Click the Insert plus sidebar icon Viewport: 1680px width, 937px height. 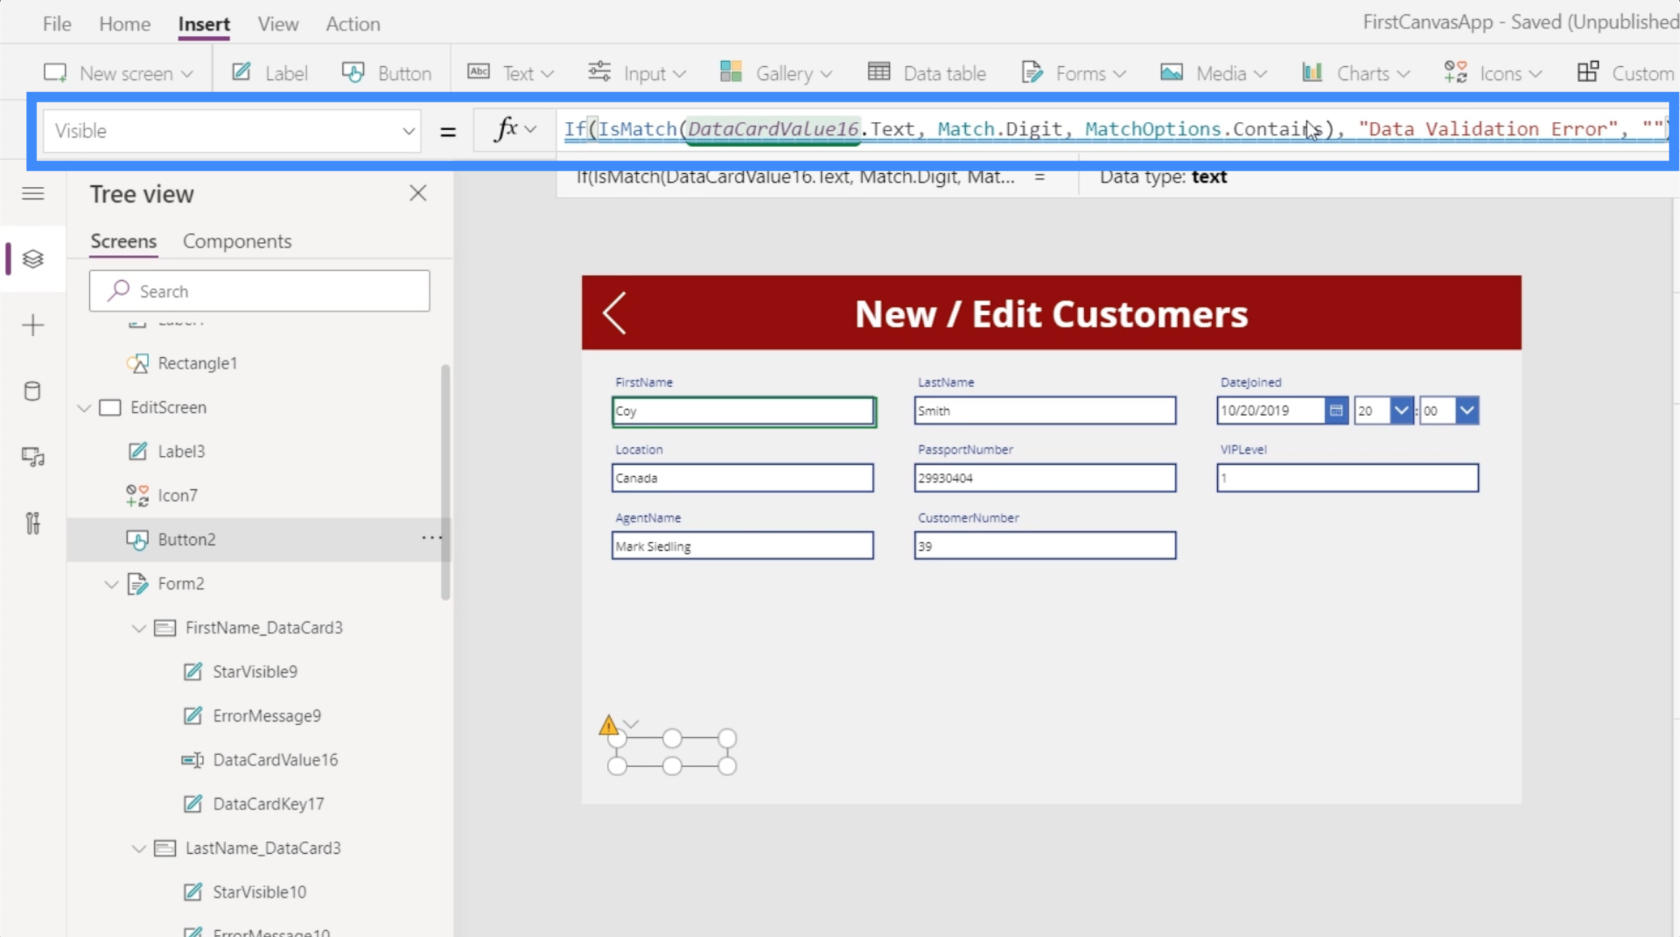click(x=33, y=325)
